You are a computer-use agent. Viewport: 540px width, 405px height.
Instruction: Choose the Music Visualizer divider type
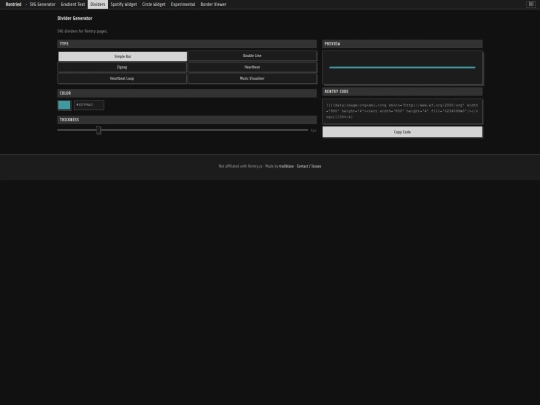tap(252, 79)
